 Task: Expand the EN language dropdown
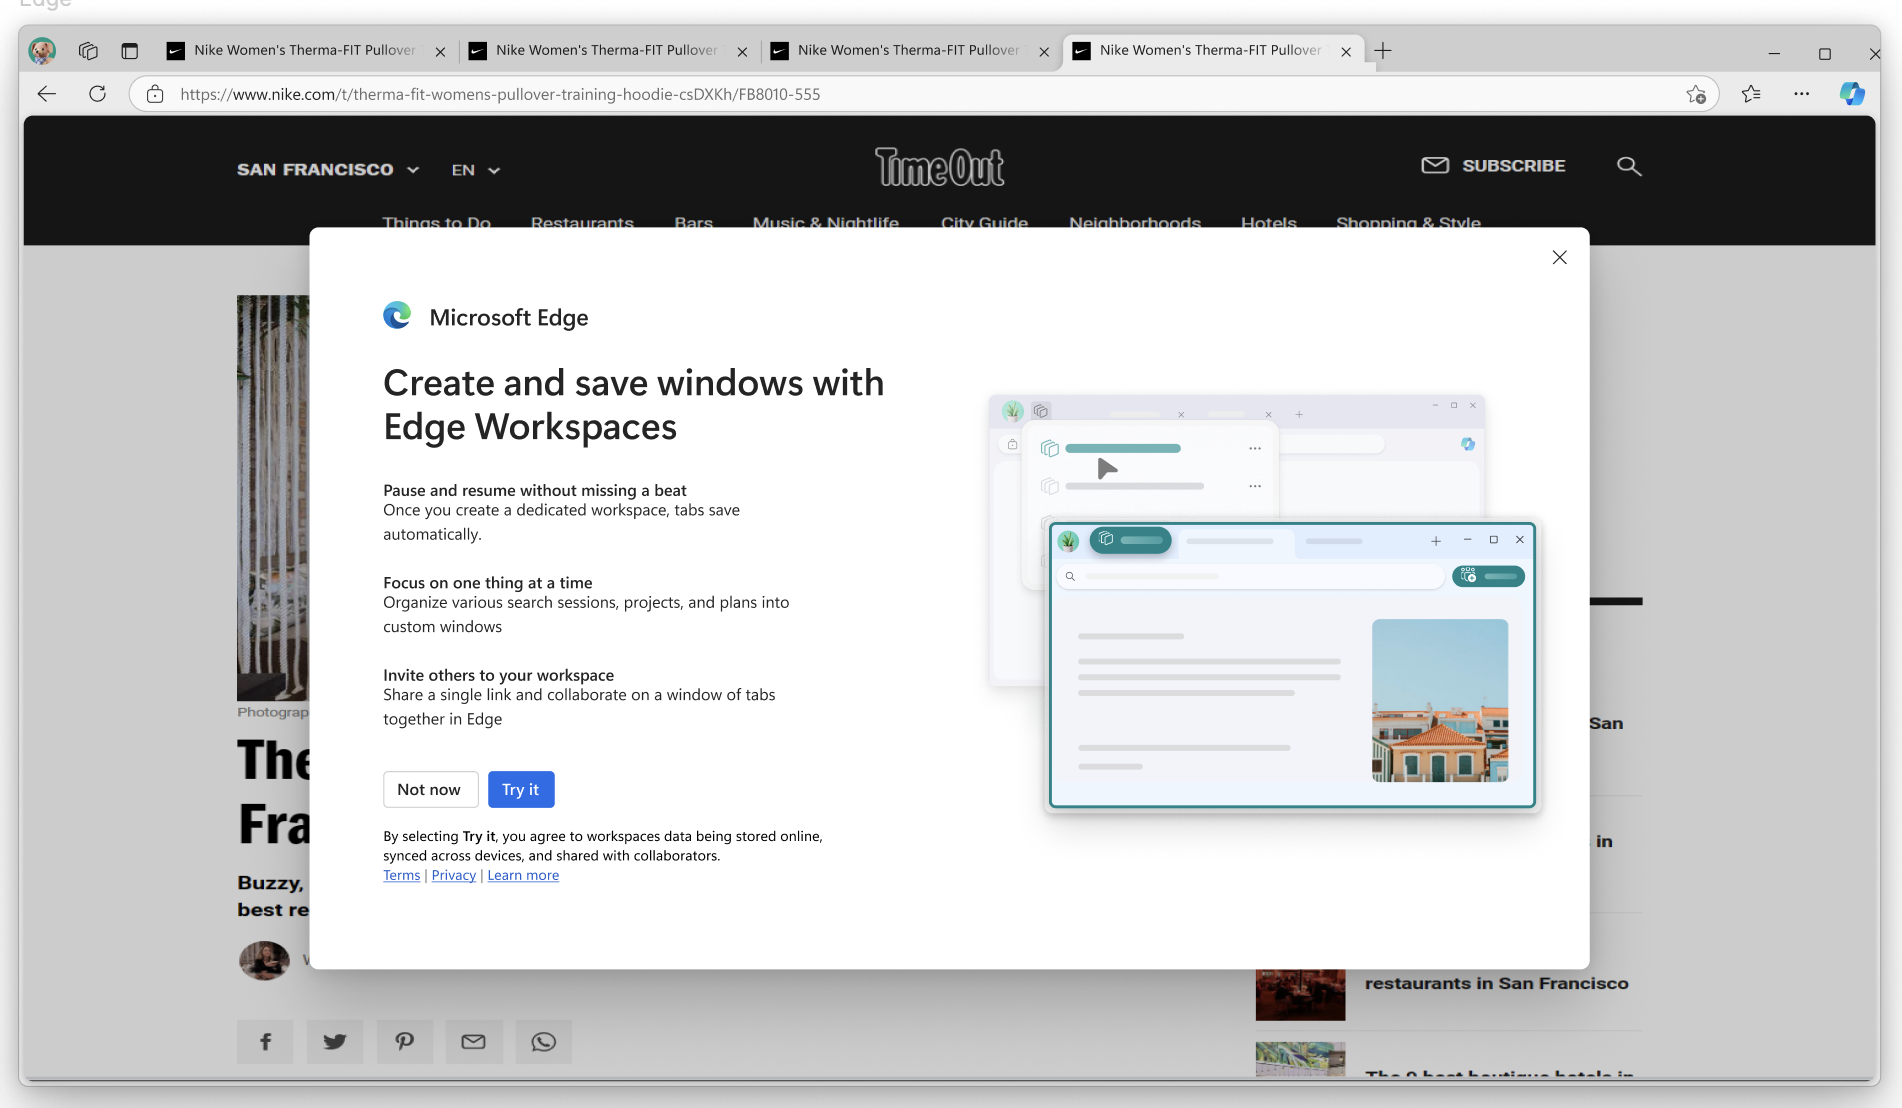tap(476, 170)
